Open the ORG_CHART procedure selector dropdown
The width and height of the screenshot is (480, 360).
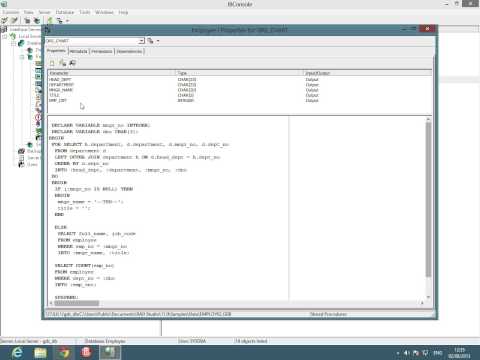coord(142,41)
